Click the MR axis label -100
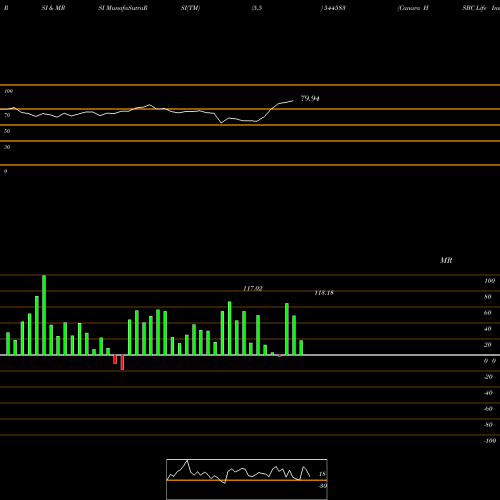This screenshot has height=500, width=500. pos(490,441)
